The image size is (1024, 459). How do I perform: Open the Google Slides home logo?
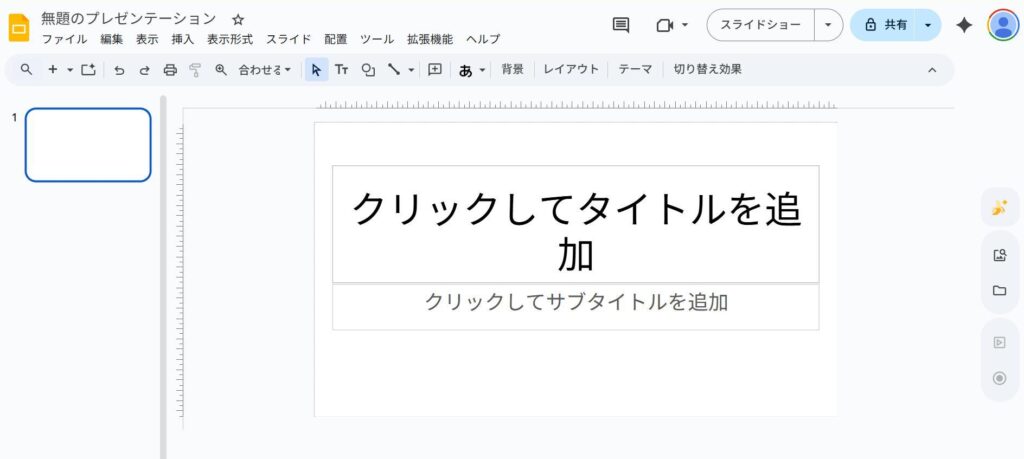tap(18, 27)
